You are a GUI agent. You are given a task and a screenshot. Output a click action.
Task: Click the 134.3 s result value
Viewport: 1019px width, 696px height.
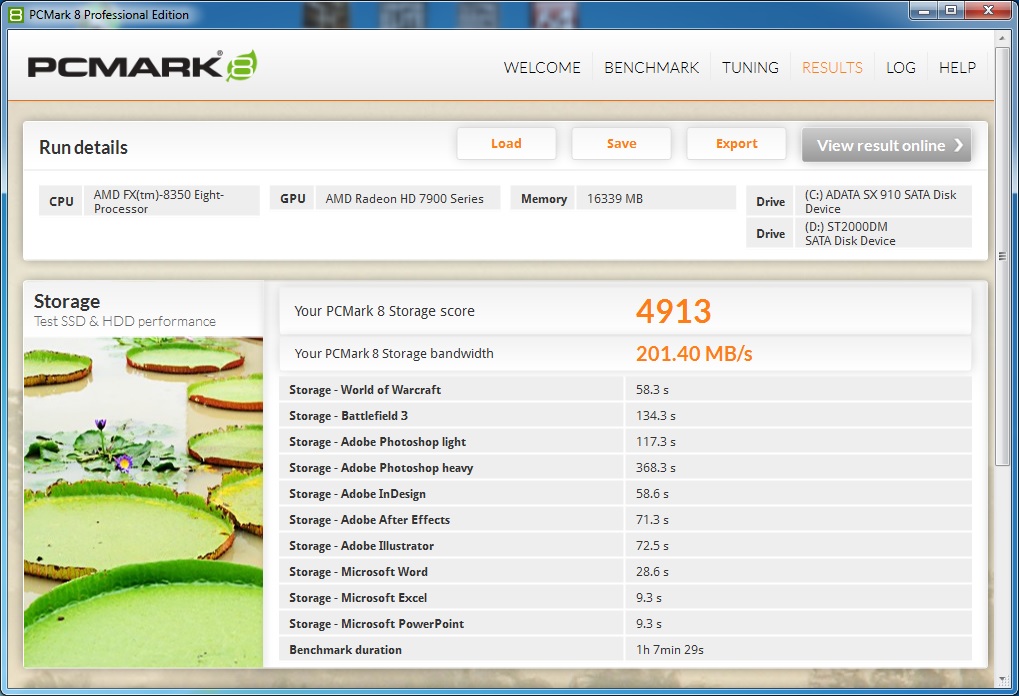[x=655, y=416]
